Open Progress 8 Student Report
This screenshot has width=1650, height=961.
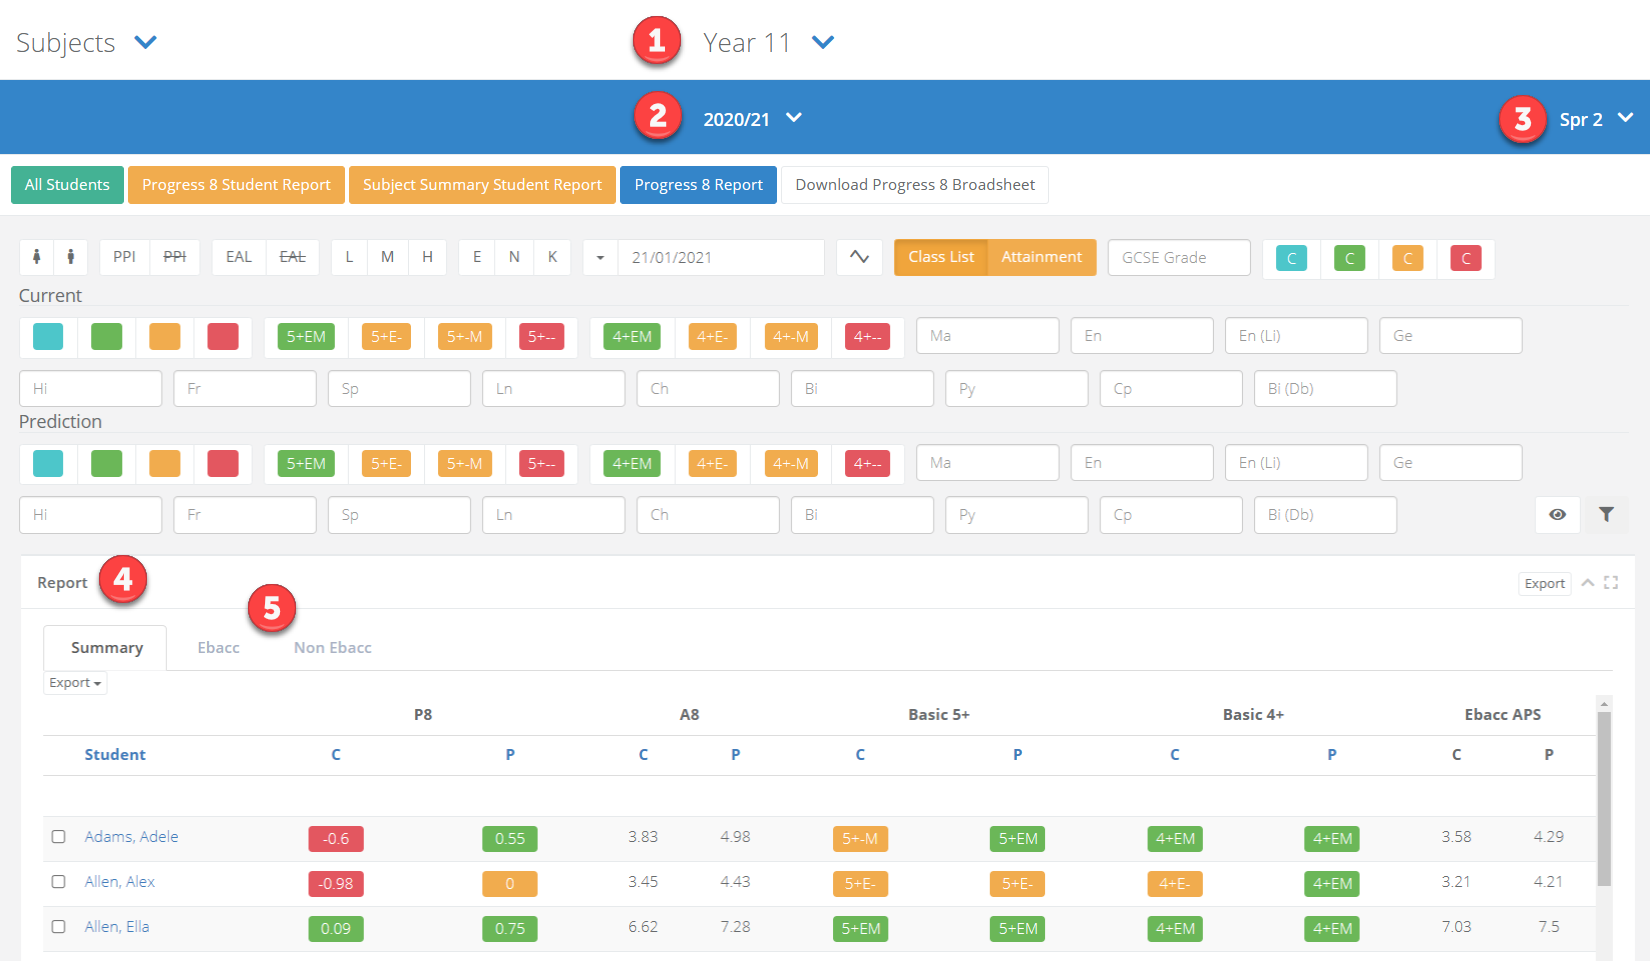(236, 185)
